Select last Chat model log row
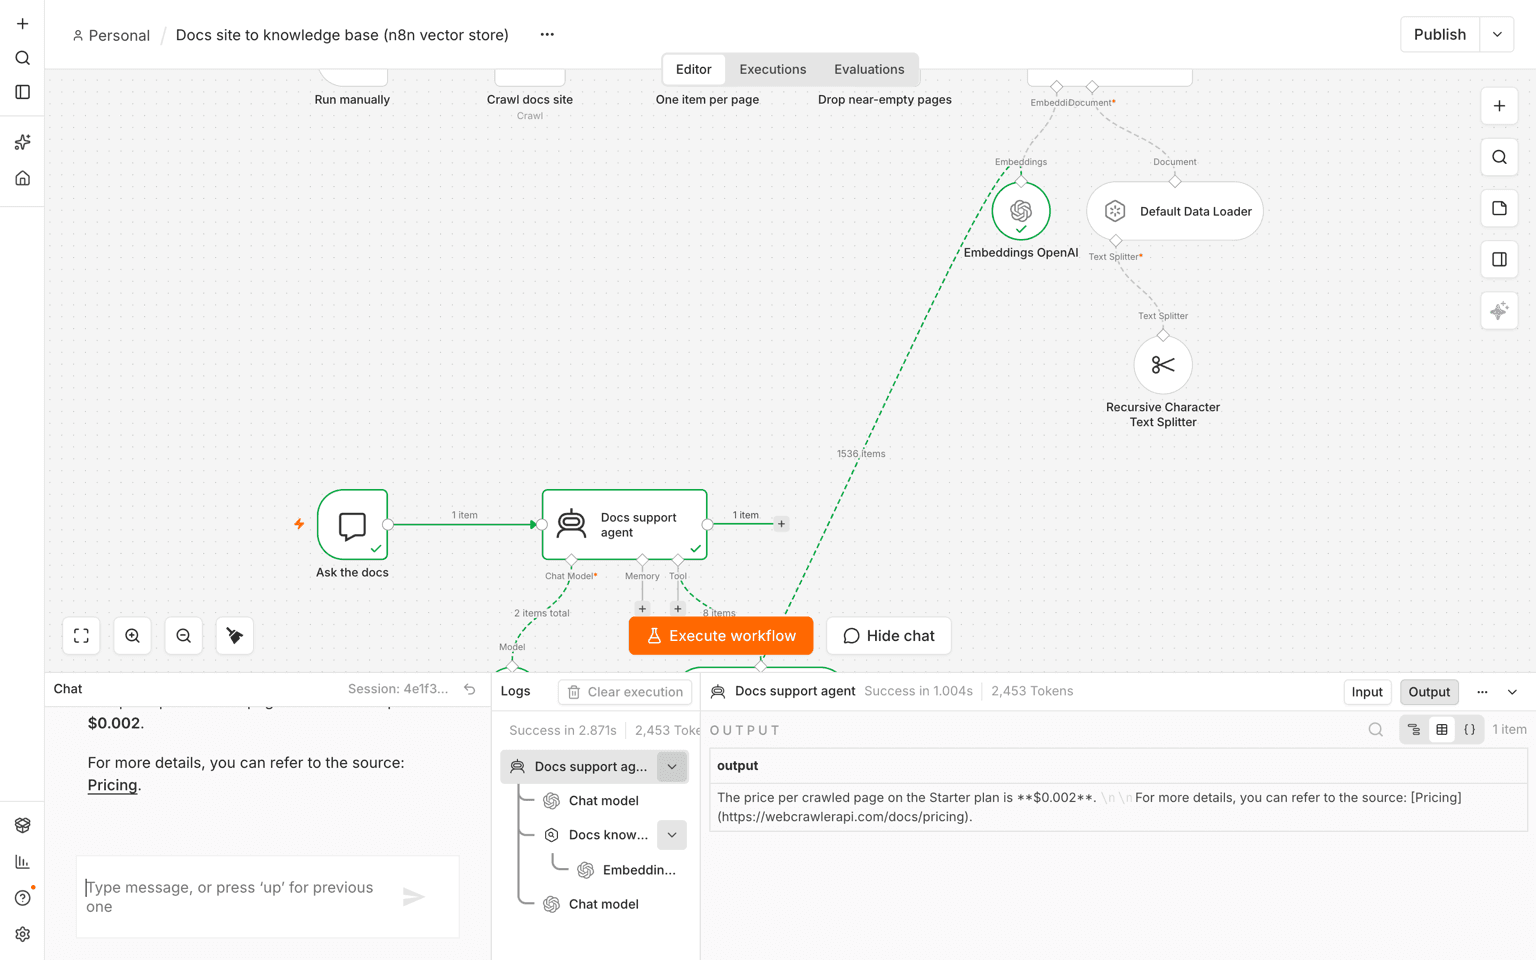The image size is (1536, 960). click(x=603, y=904)
